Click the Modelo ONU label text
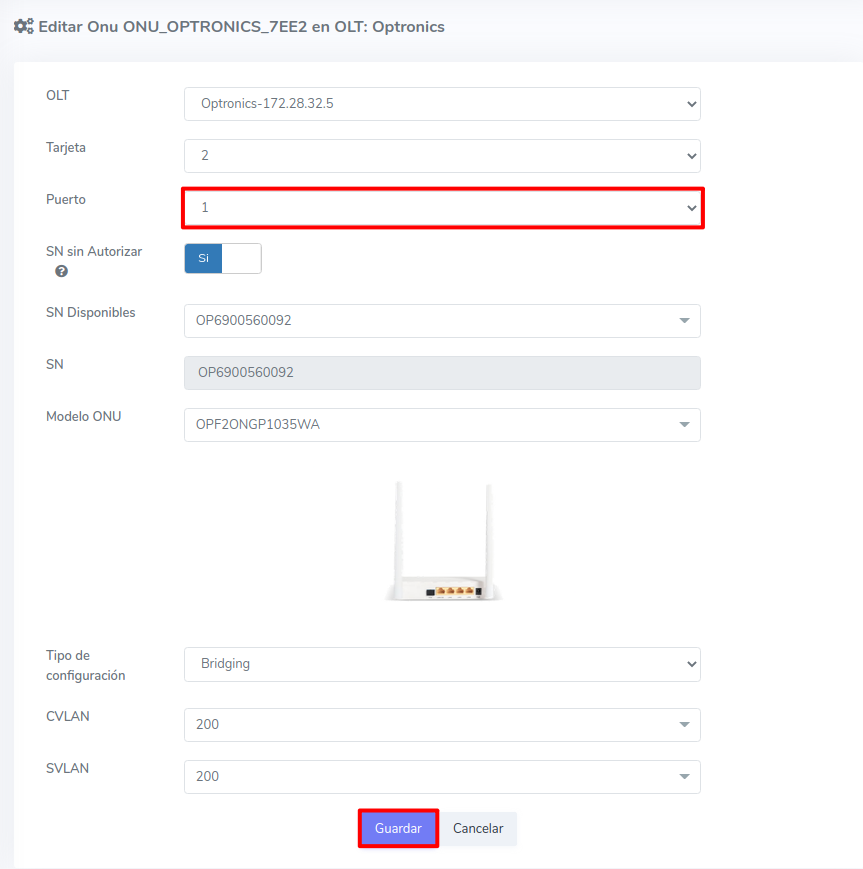The height and width of the screenshot is (869, 863). tap(84, 416)
